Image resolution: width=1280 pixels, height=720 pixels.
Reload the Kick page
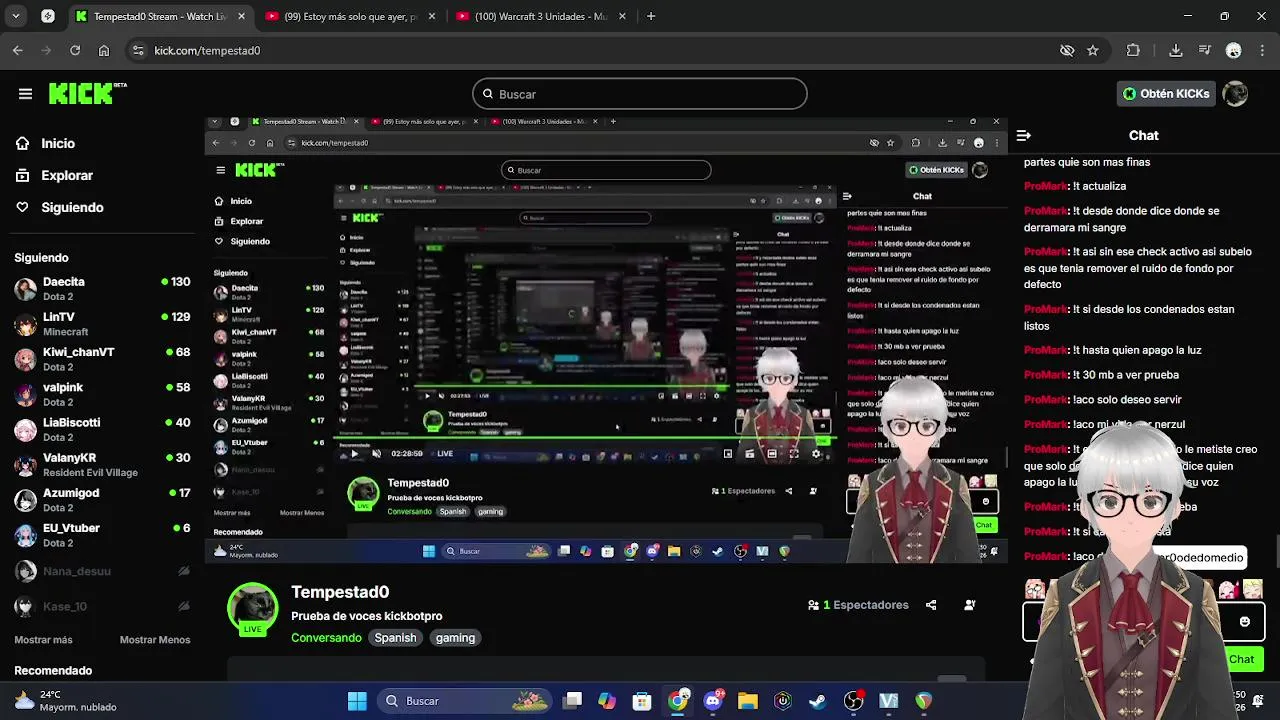[75, 50]
